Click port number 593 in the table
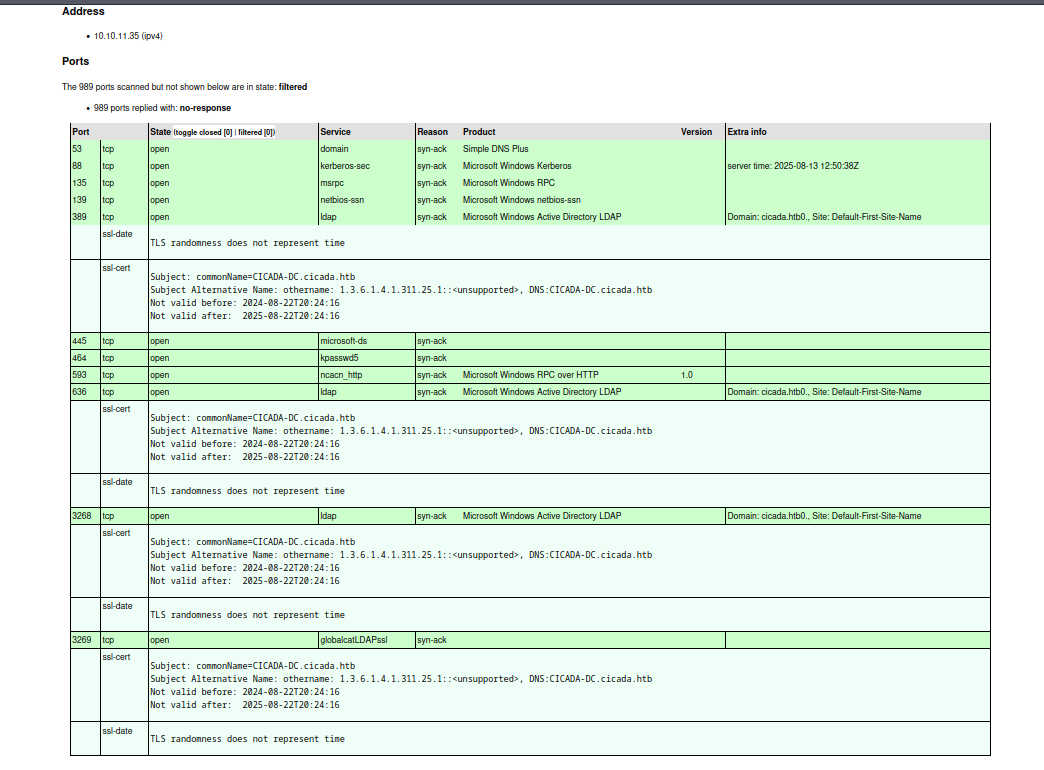1044x770 pixels. click(x=79, y=375)
